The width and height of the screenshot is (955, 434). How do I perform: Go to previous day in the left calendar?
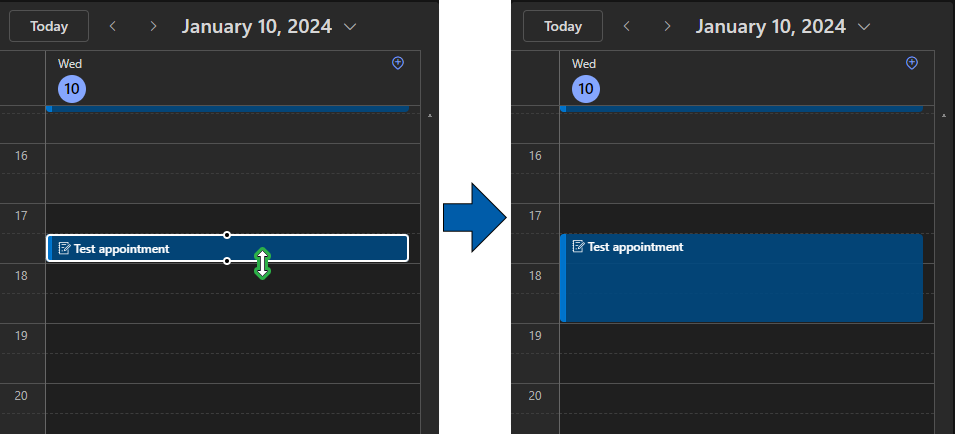pyautogui.click(x=112, y=26)
